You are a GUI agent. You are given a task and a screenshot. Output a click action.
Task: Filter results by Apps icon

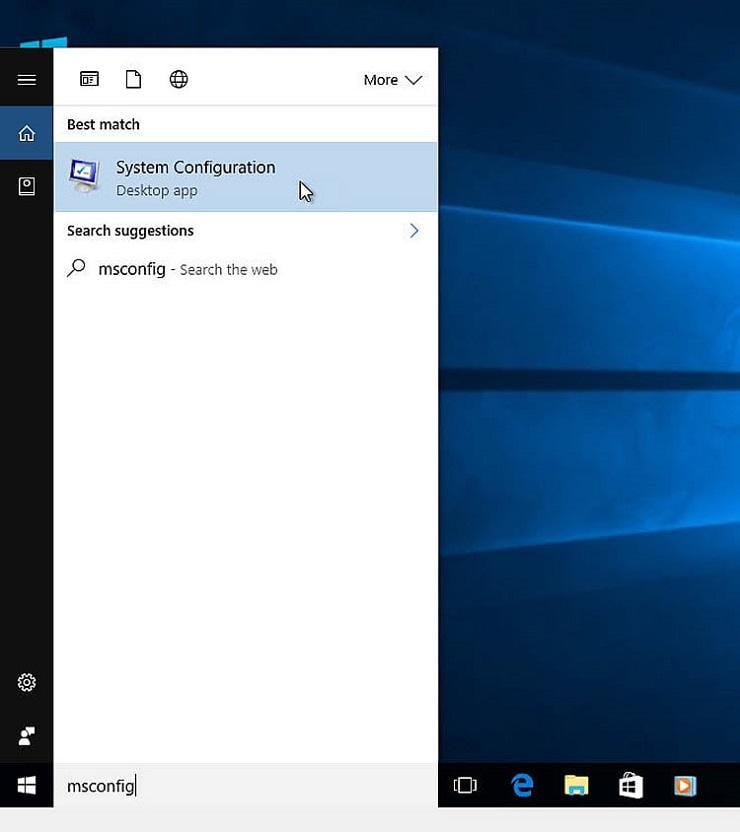pyautogui.click(x=89, y=80)
